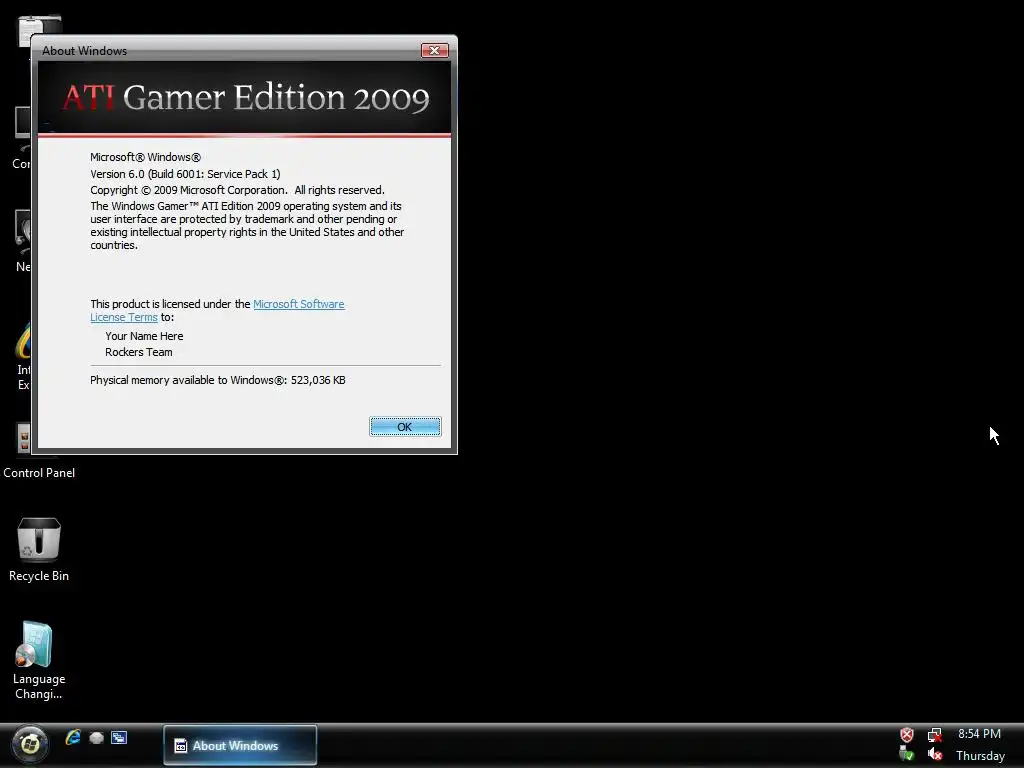Click the Version 6.0 Build 6001 text
The width and height of the screenshot is (1024, 768).
(x=185, y=174)
